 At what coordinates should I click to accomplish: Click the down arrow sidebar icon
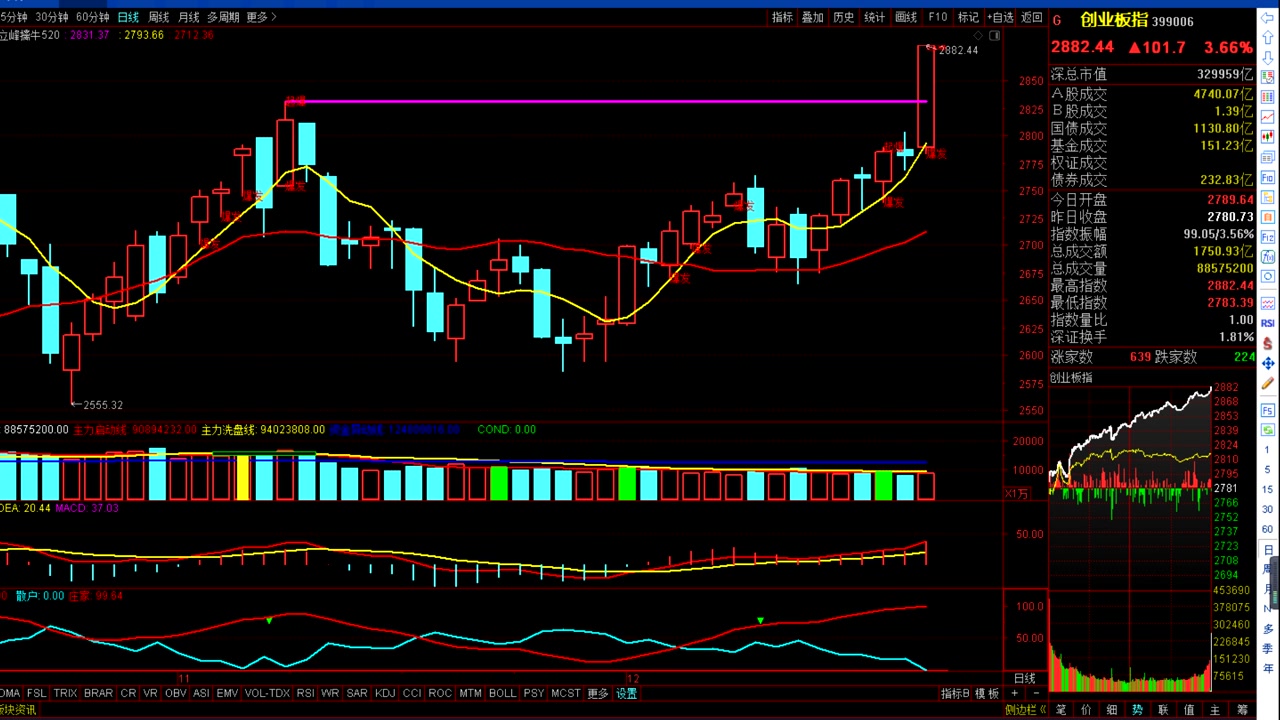(x=1268, y=58)
